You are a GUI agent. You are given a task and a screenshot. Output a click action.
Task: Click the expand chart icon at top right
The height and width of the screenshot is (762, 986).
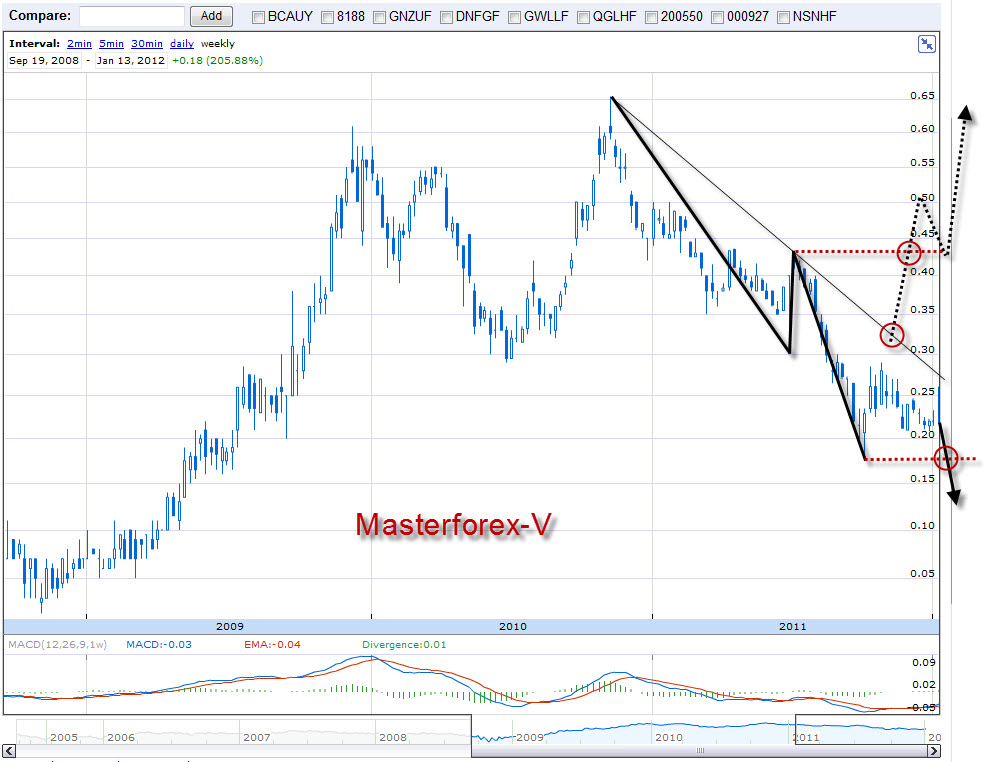pos(926,44)
